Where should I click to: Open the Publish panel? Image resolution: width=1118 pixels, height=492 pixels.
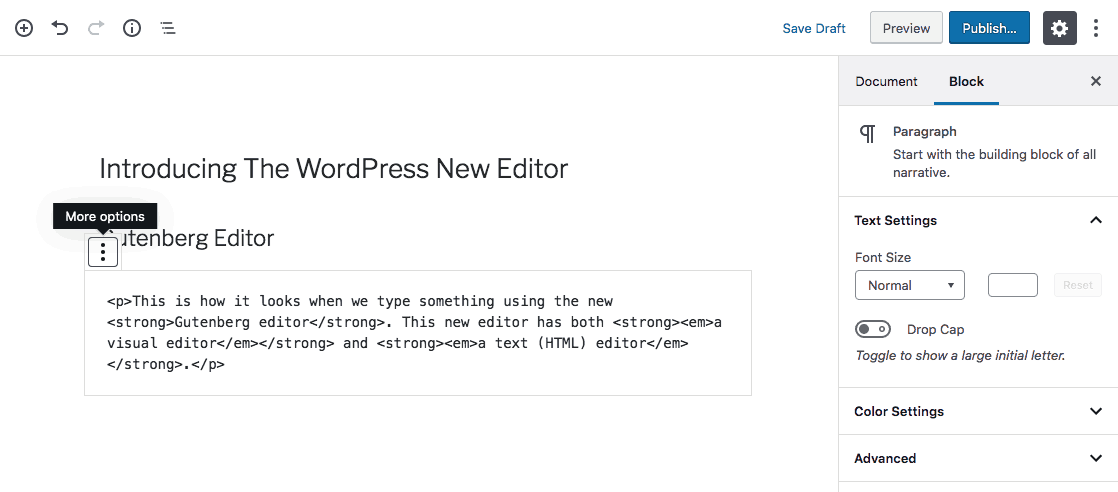989,28
